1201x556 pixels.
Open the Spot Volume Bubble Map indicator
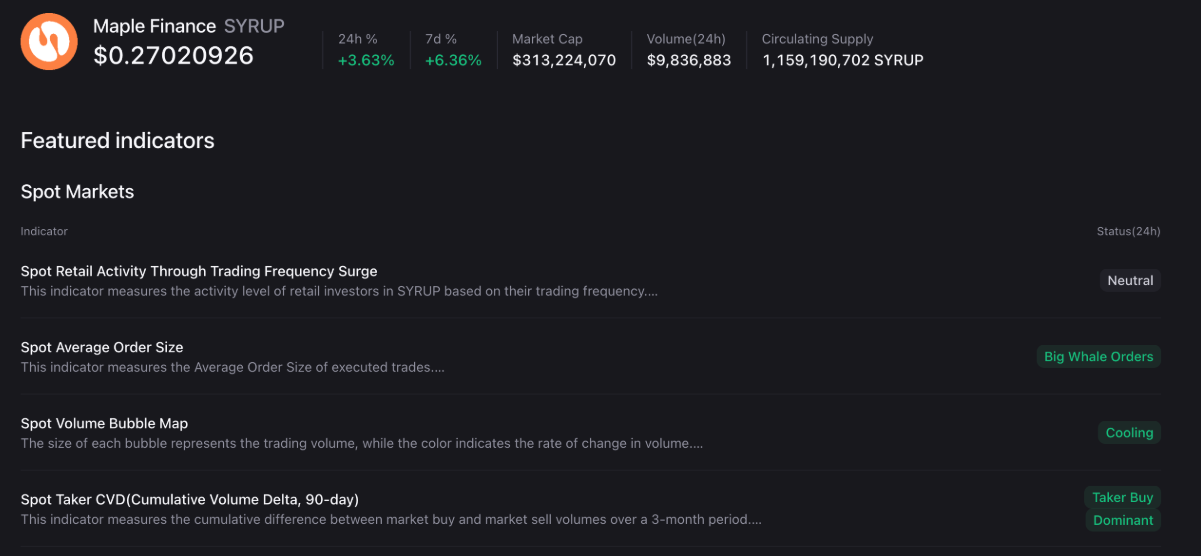[x=104, y=423]
